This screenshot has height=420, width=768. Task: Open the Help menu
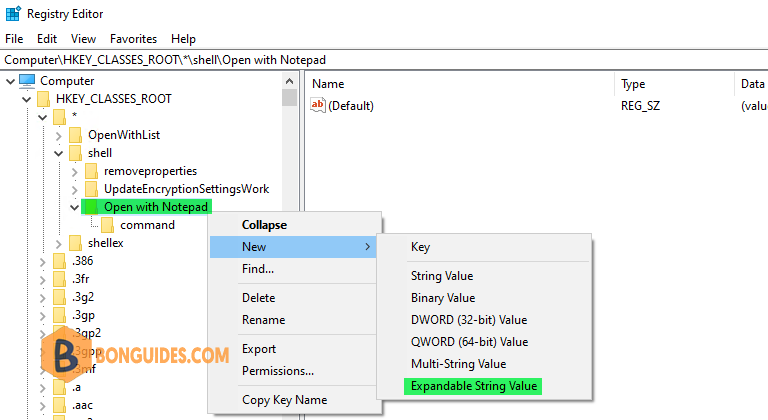(183, 39)
